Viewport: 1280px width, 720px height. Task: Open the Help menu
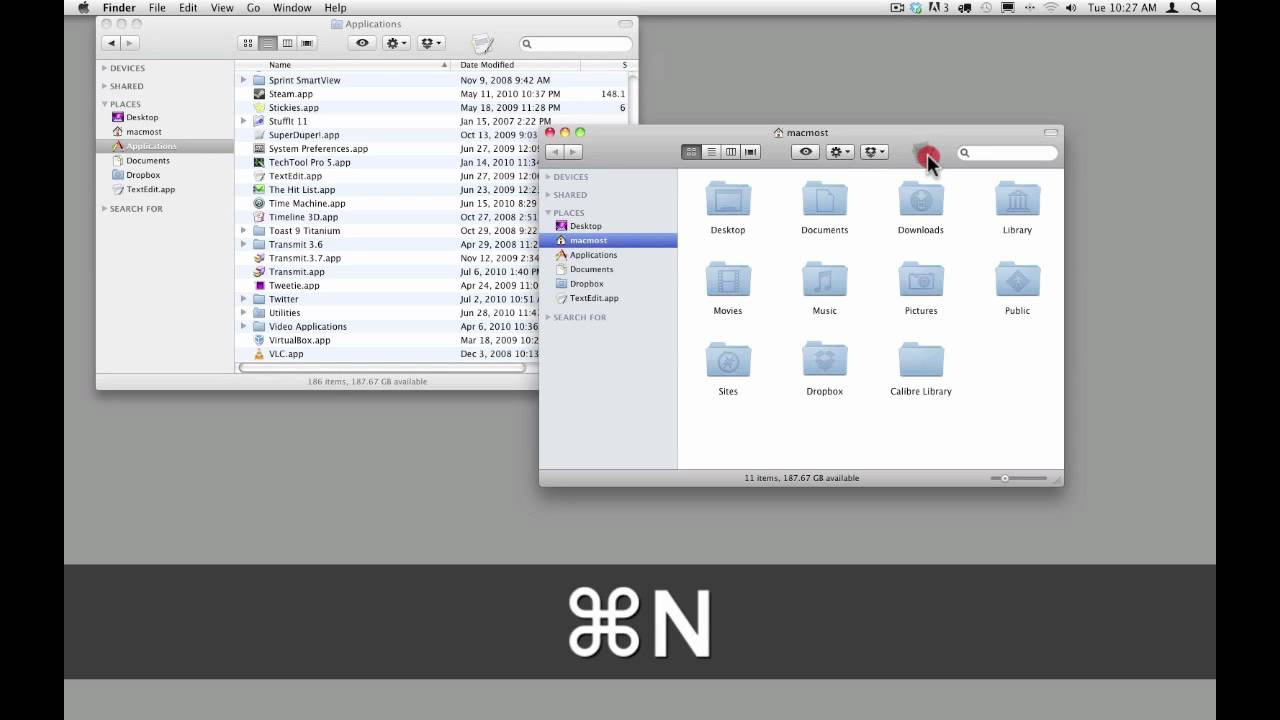pyautogui.click(x=335, y=8)
